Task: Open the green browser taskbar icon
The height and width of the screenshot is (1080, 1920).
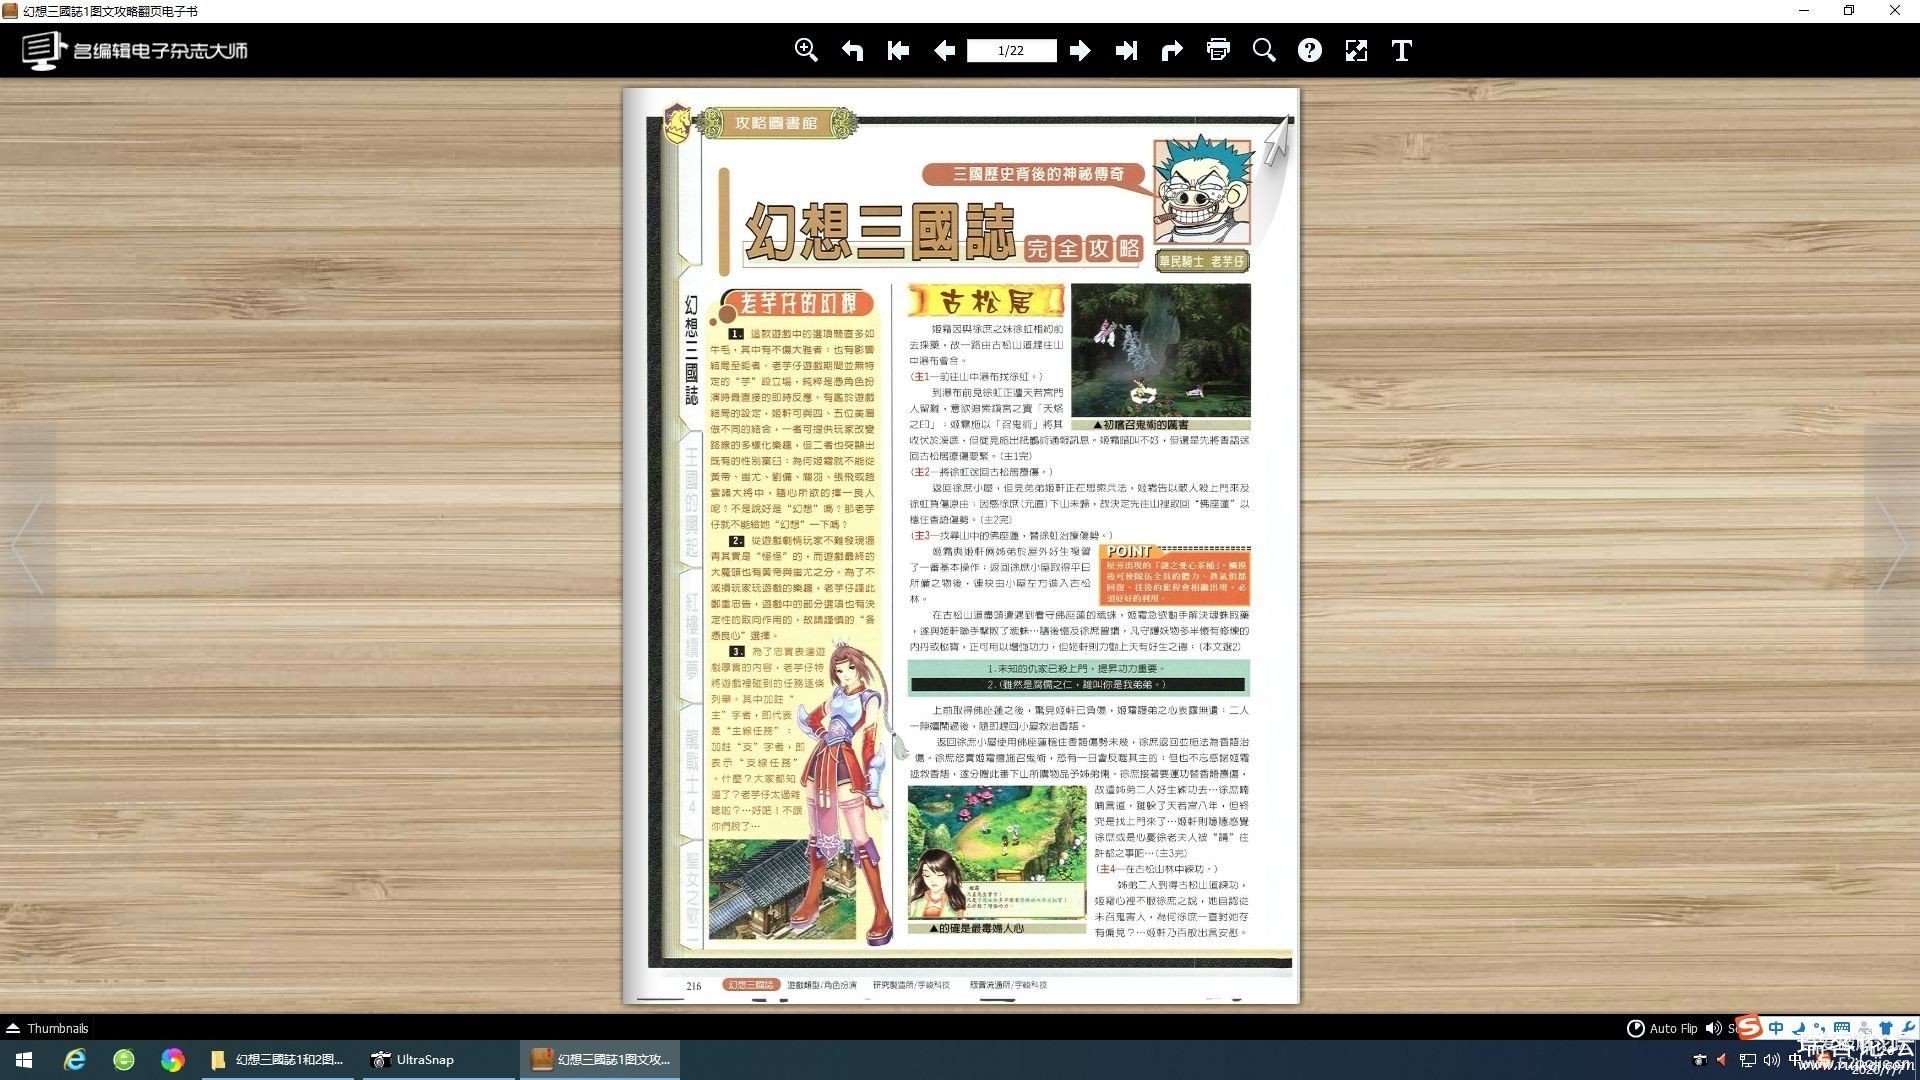Action: [x=124, y=1059]
